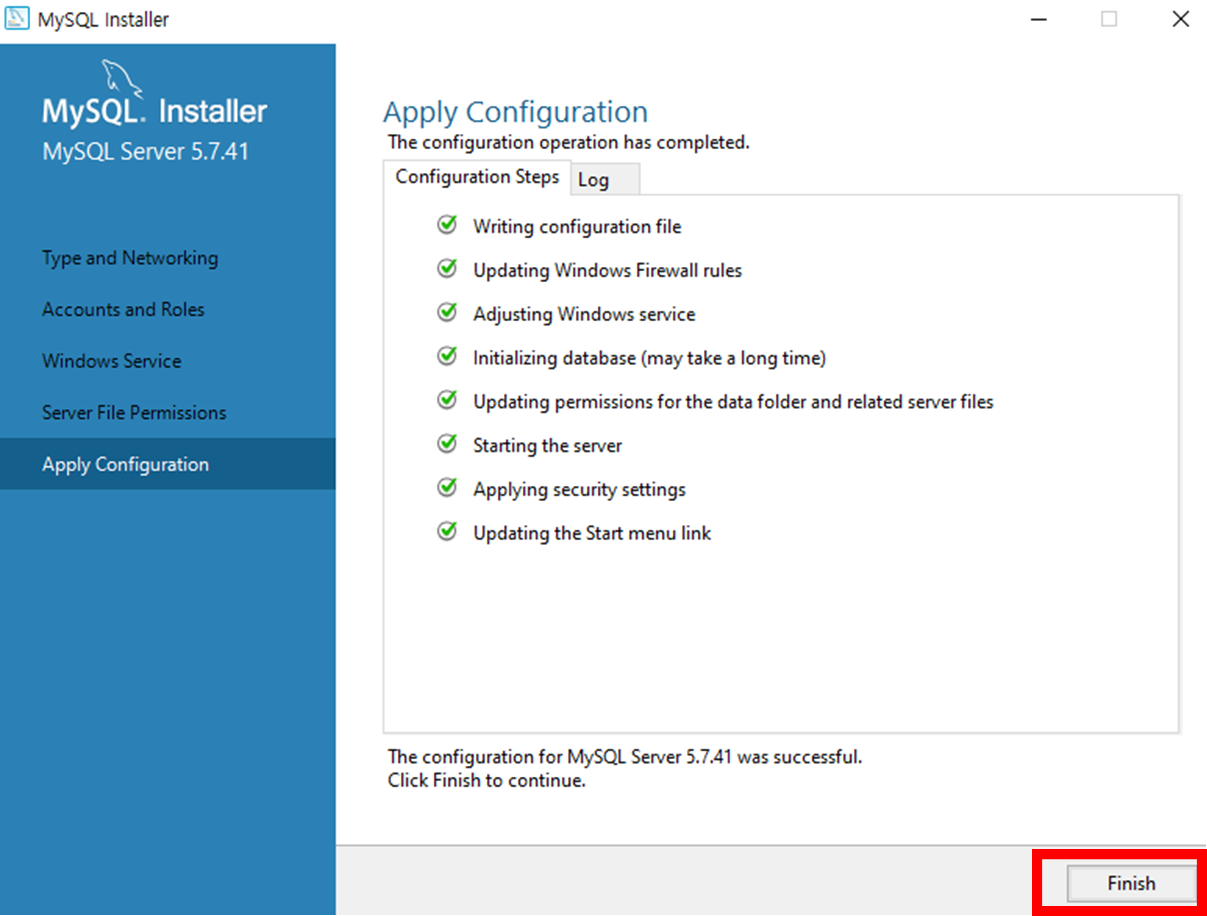Click the Finish button

[x=1131, y=884]
